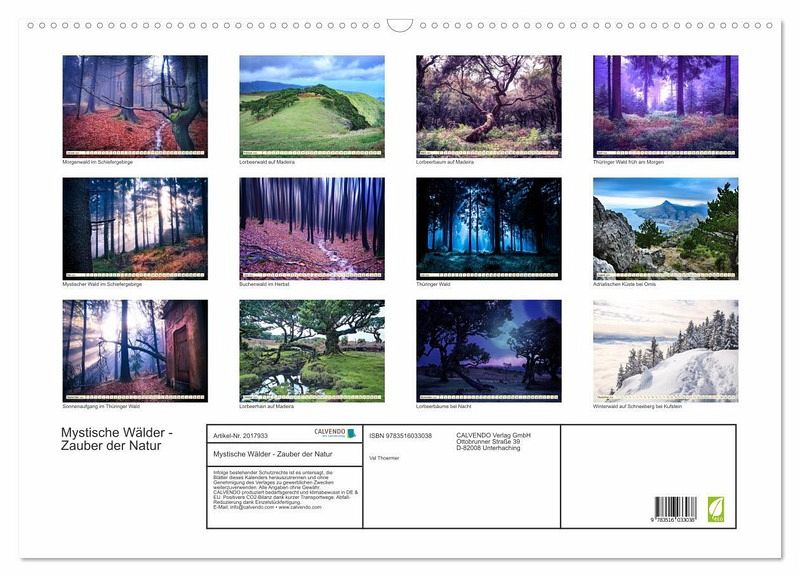
Task: Click the barcode at bottom right
Action: pyautogui.click(x=675, y=510)
